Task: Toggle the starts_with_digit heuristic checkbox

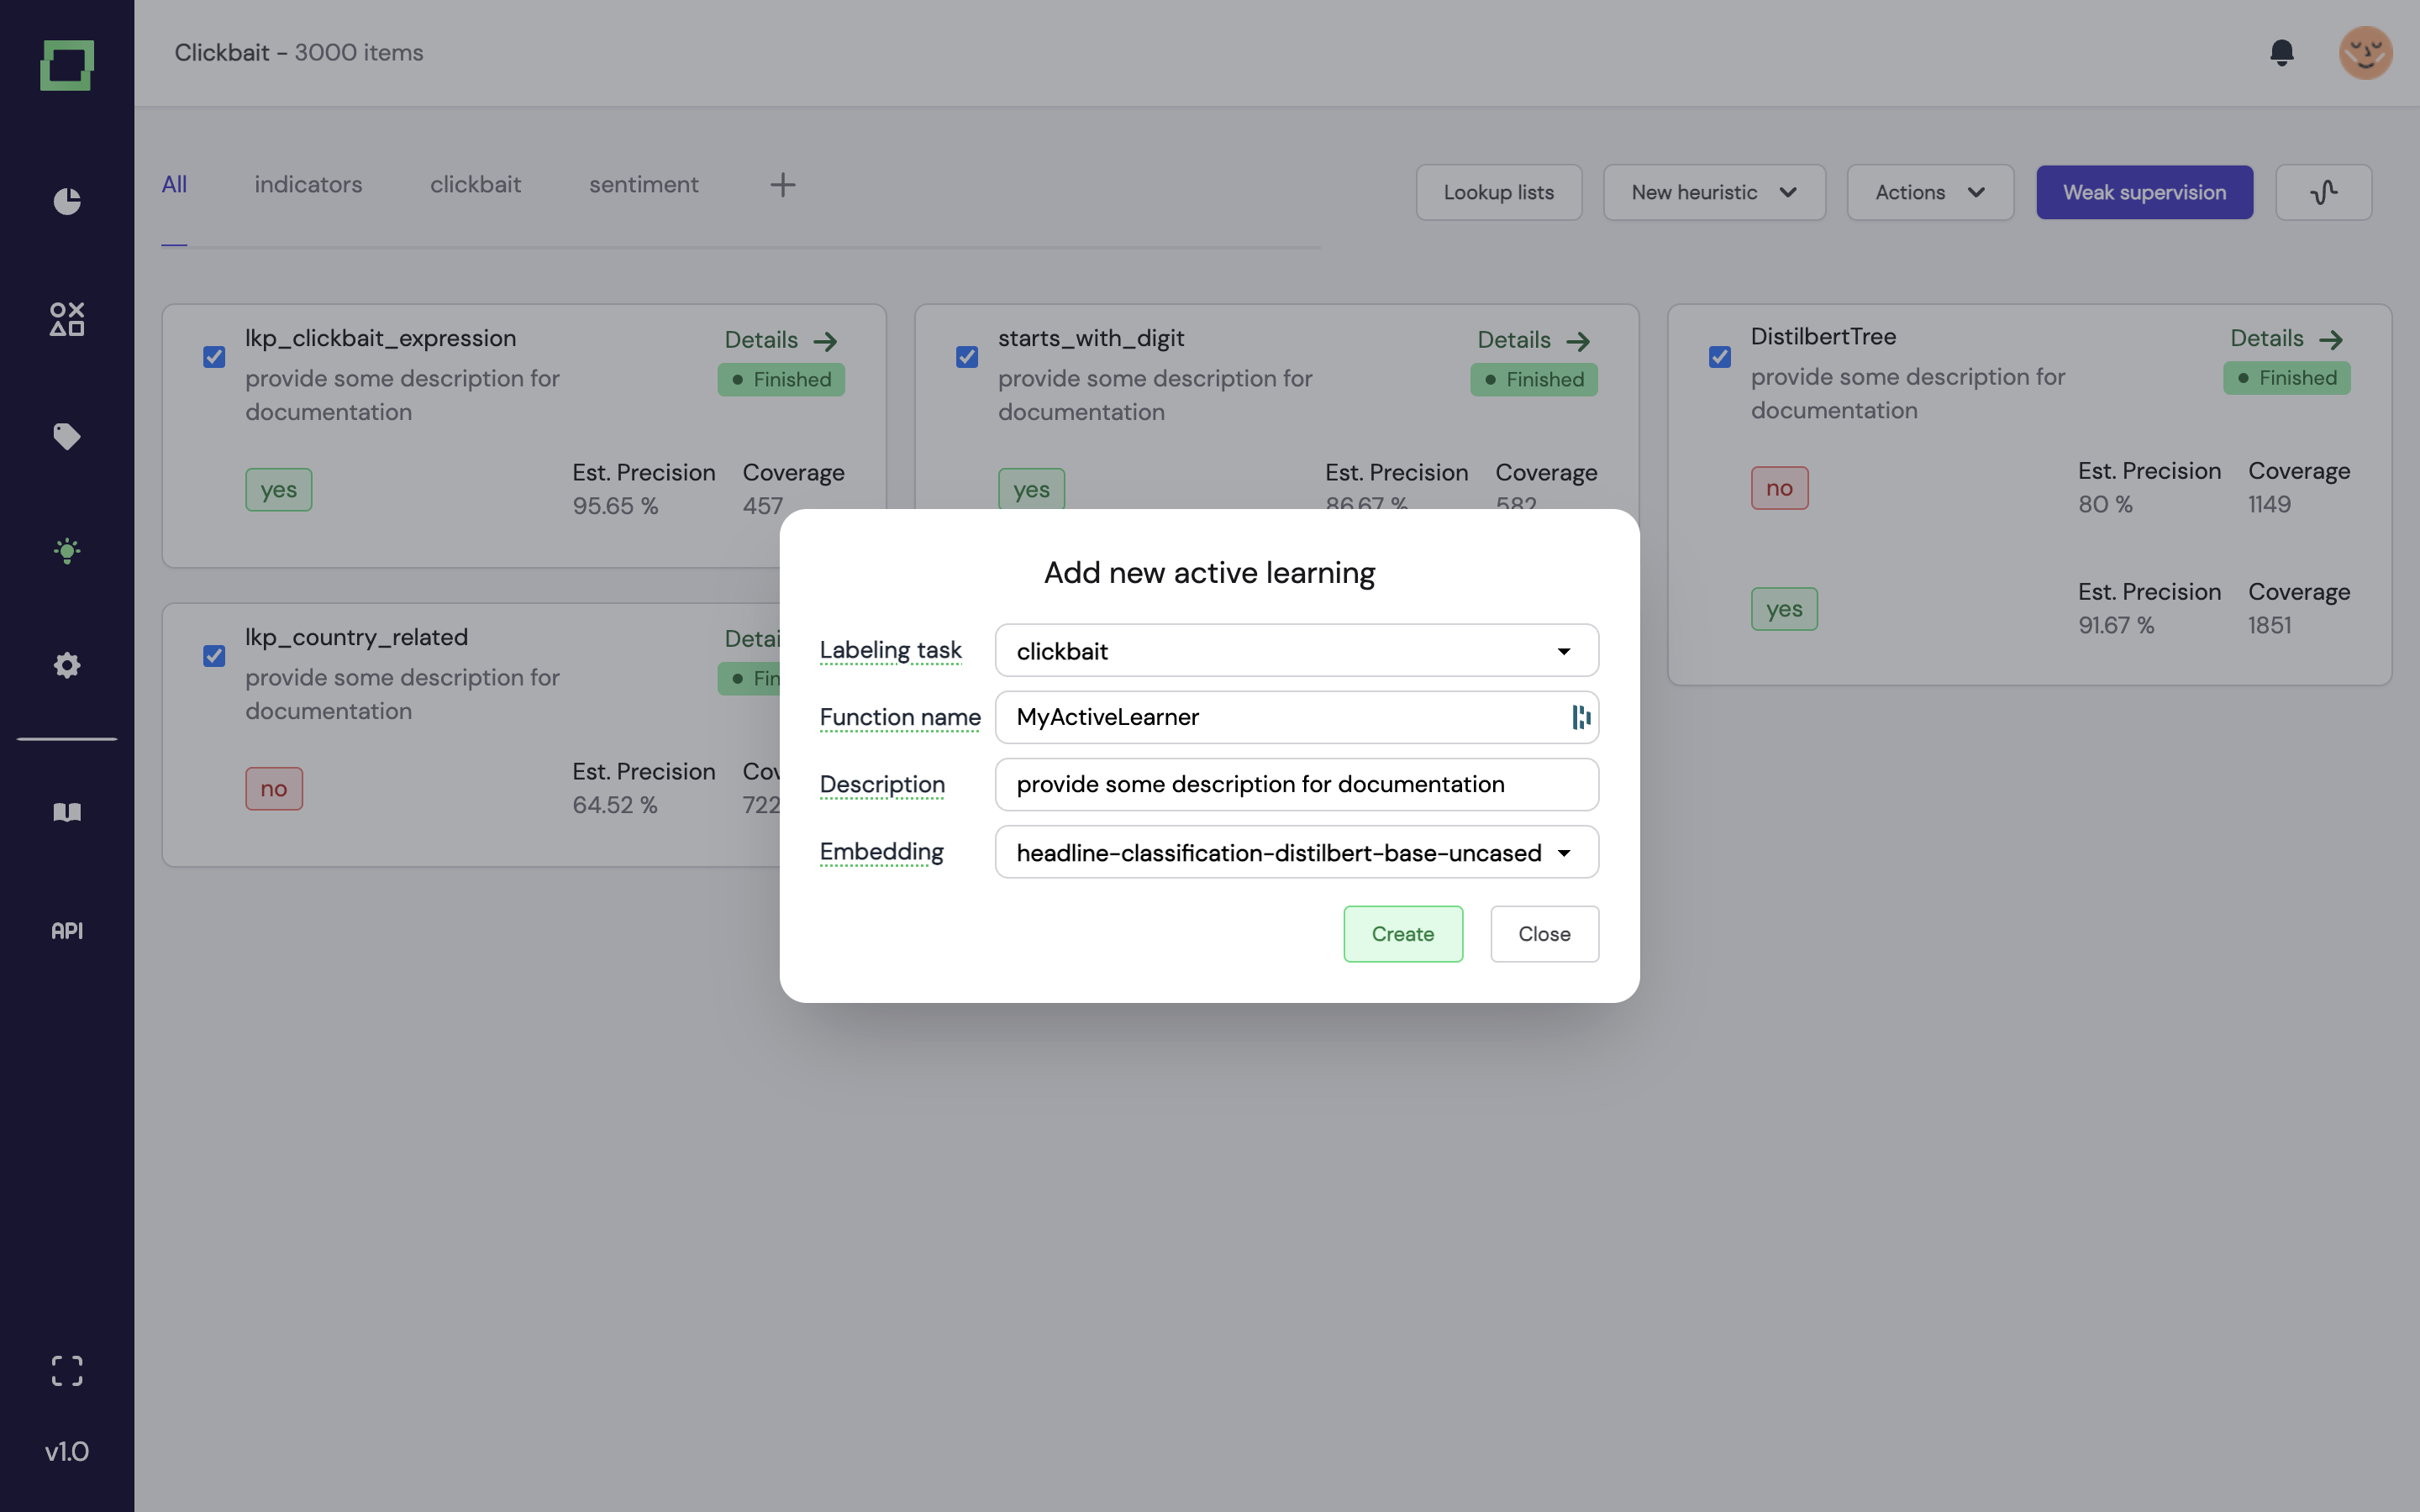Action: coord(966,357)
